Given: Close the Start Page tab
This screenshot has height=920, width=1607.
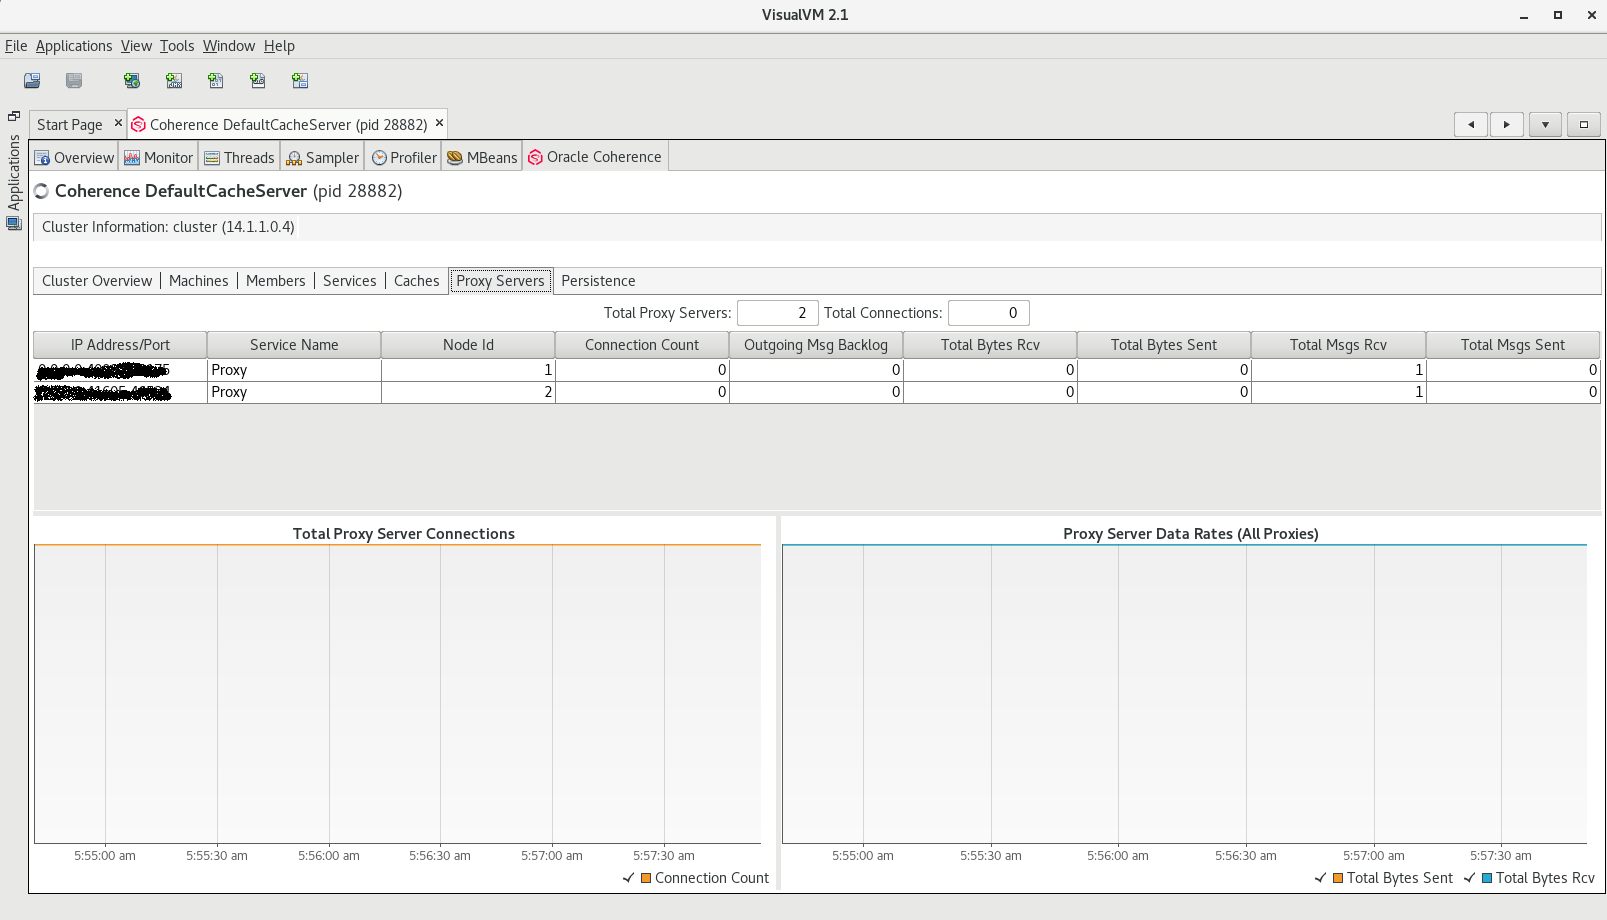Looking at the screenshot, I should pos(118,123).
